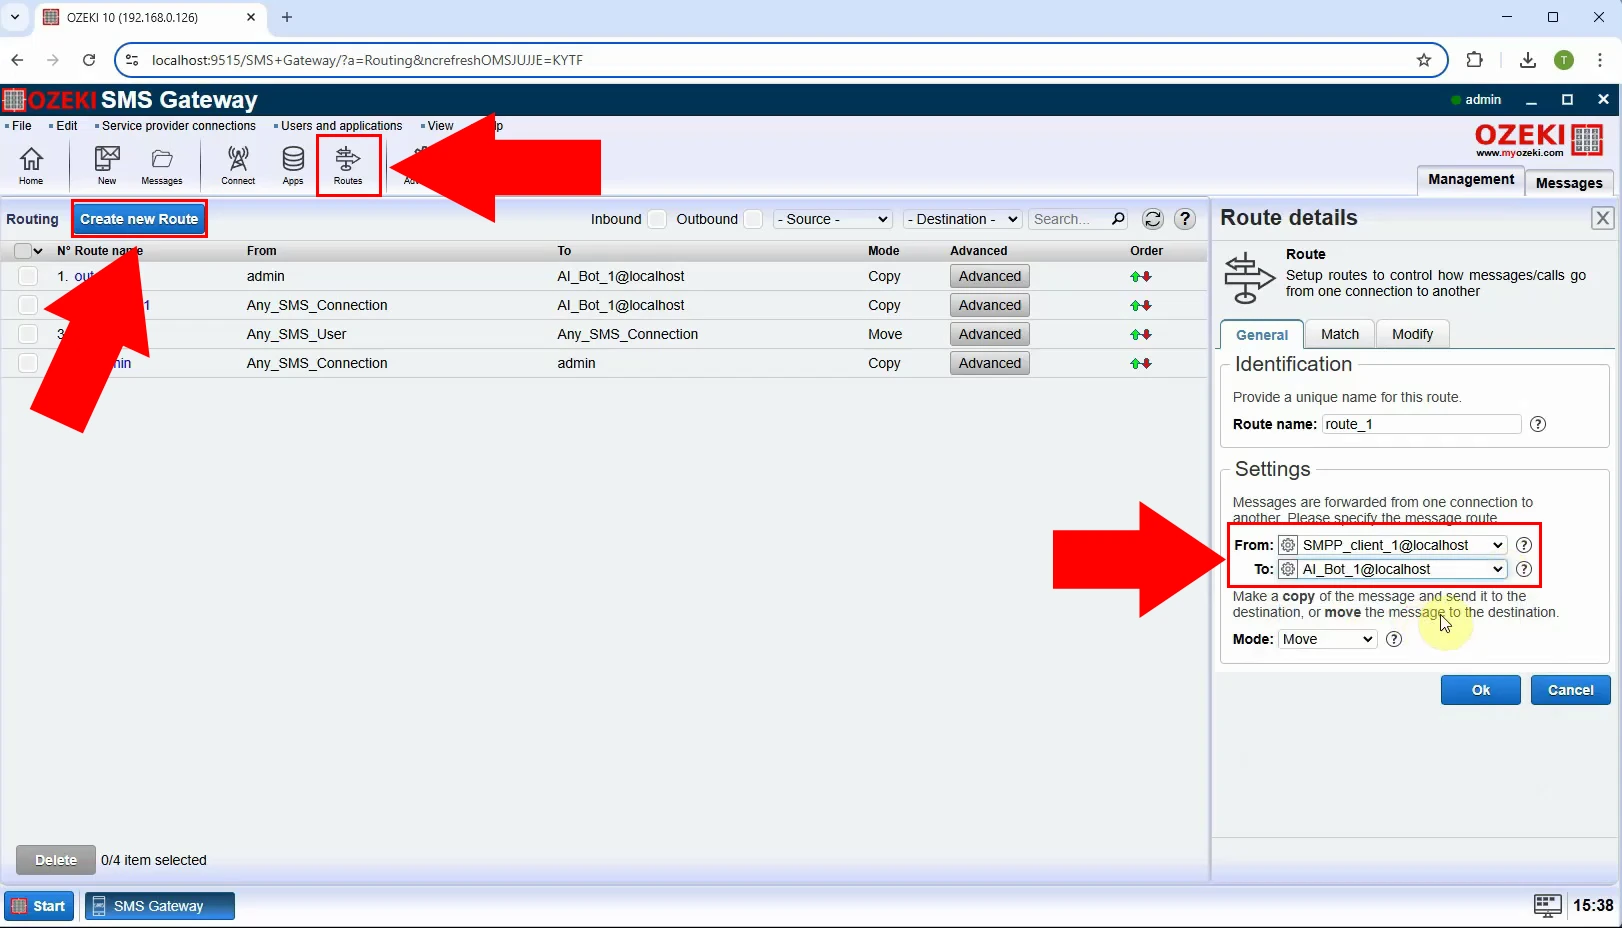Bookmark this page with the star icon
Image resolution: width=1622 pixels, height=928 pixels.
pyautogui.click(x=1424, y=60)
